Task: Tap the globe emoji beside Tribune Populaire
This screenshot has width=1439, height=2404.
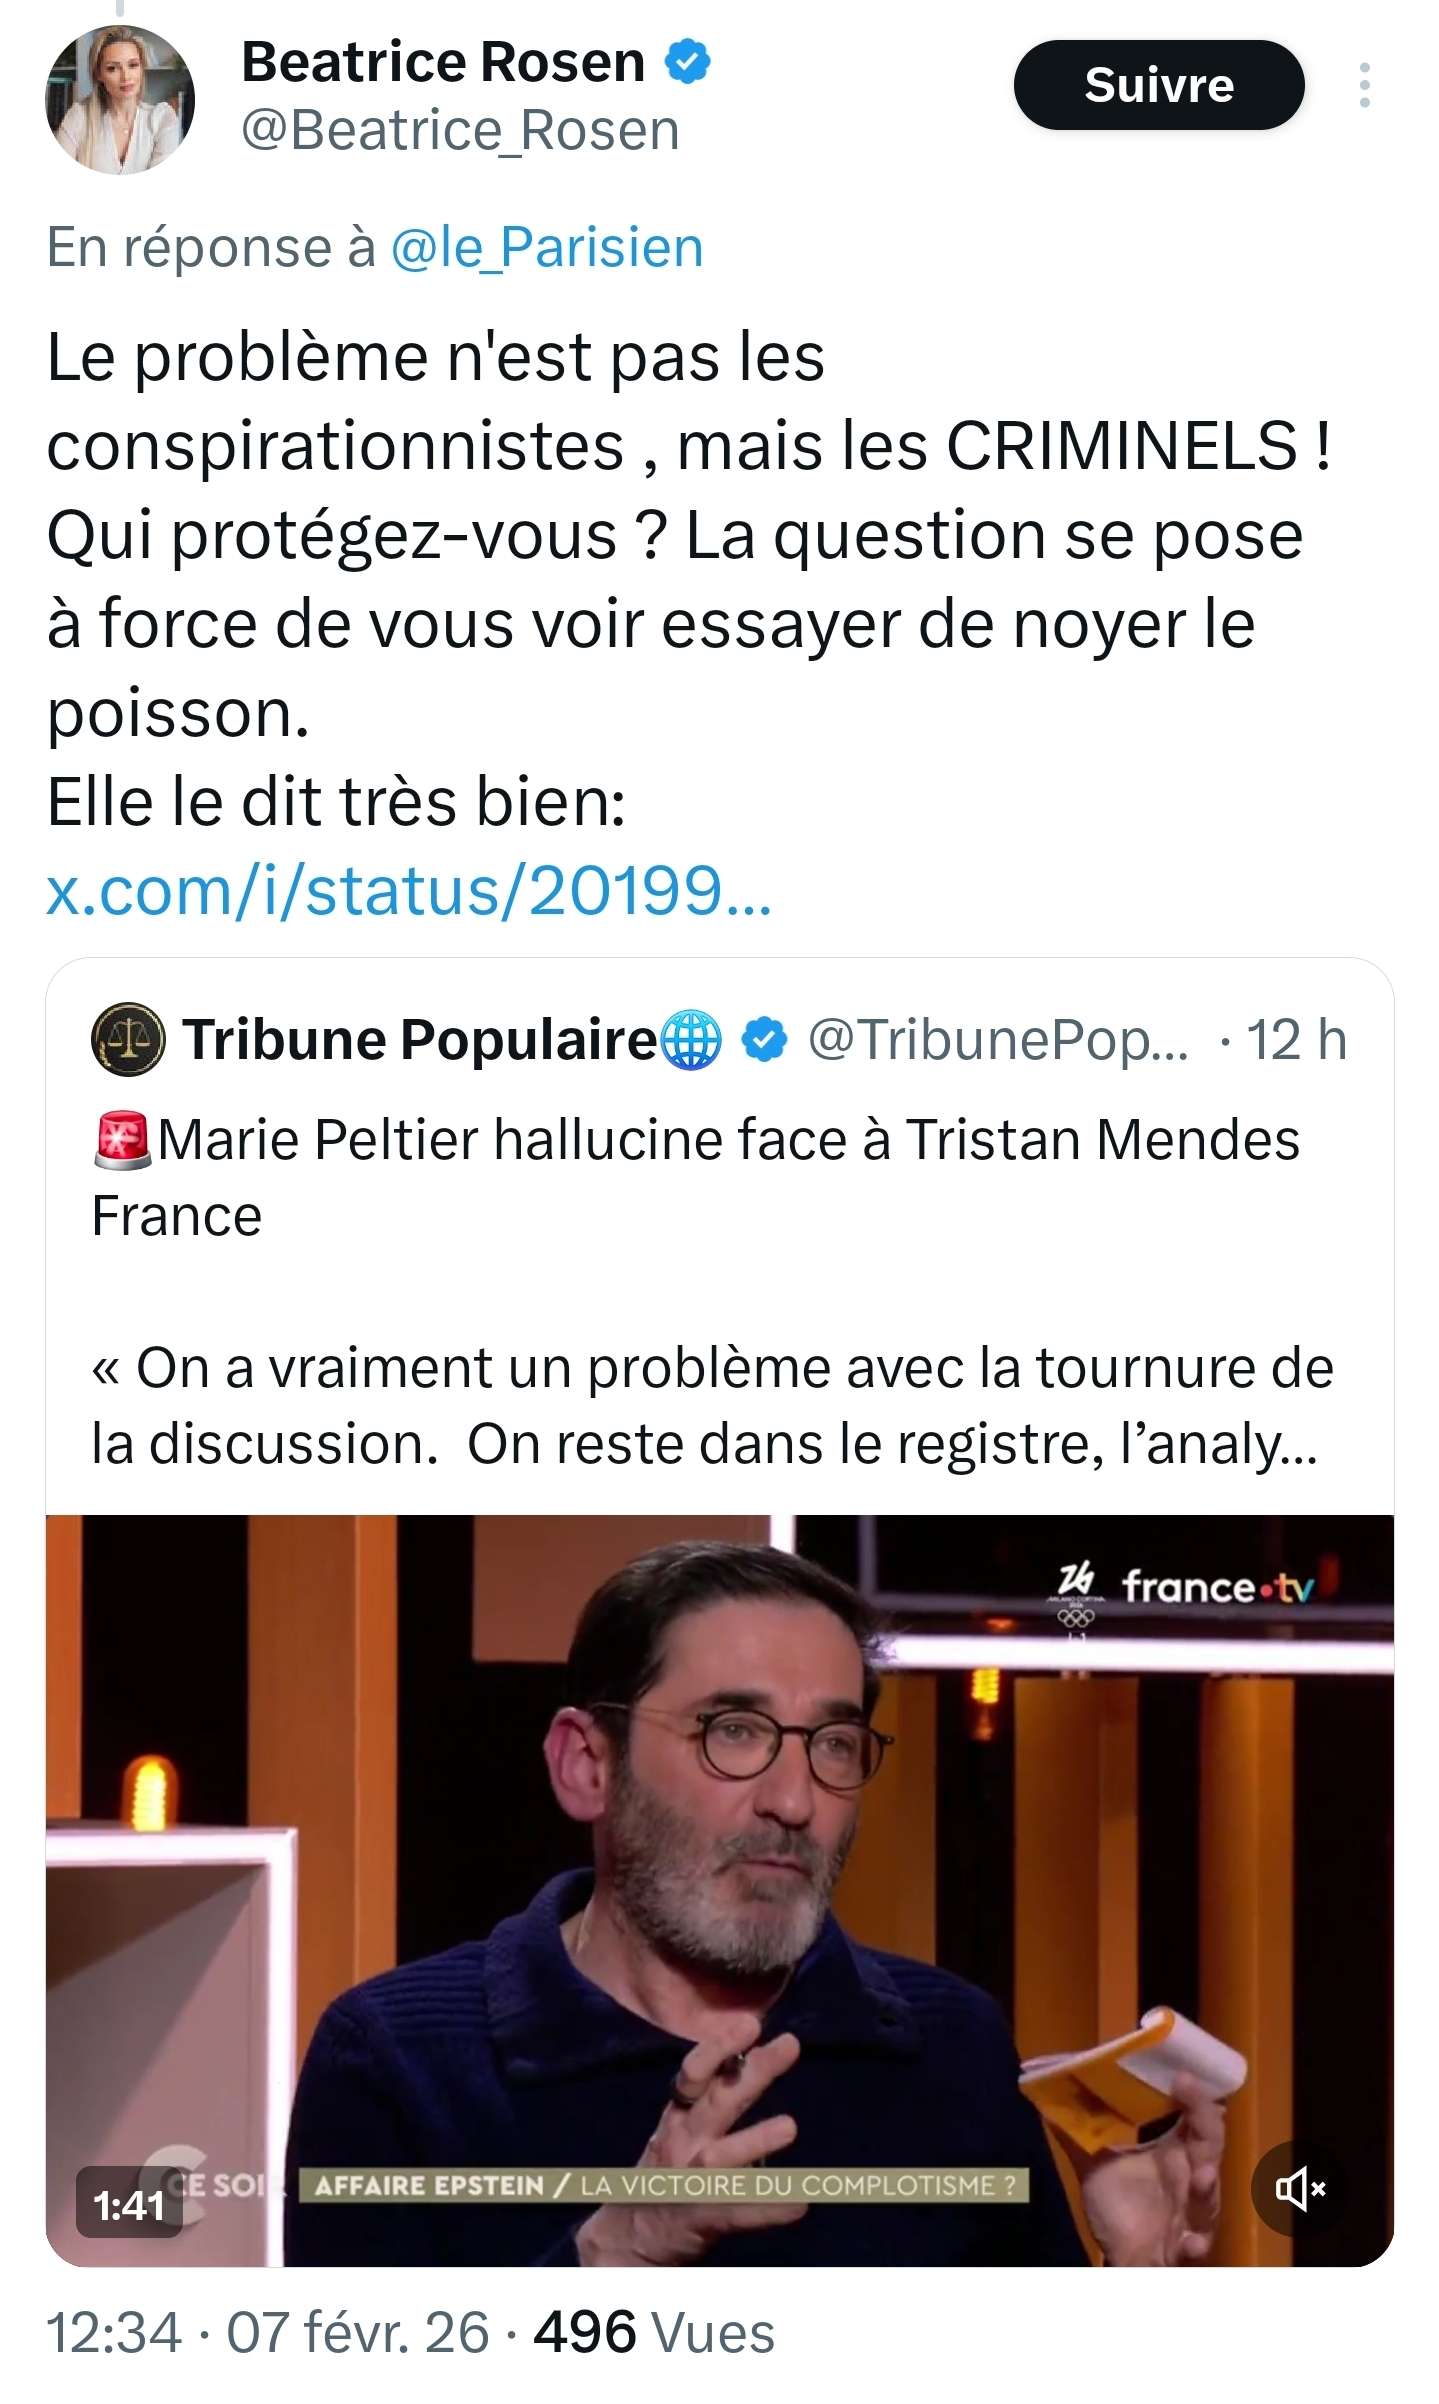Action: click(x=692, y=1039)
